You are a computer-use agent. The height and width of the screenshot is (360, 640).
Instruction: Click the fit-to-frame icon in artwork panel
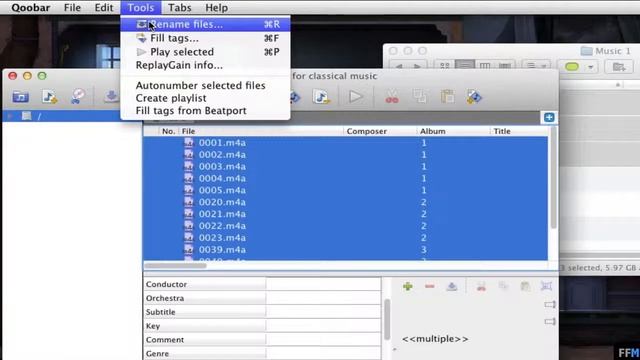point(546,286)
